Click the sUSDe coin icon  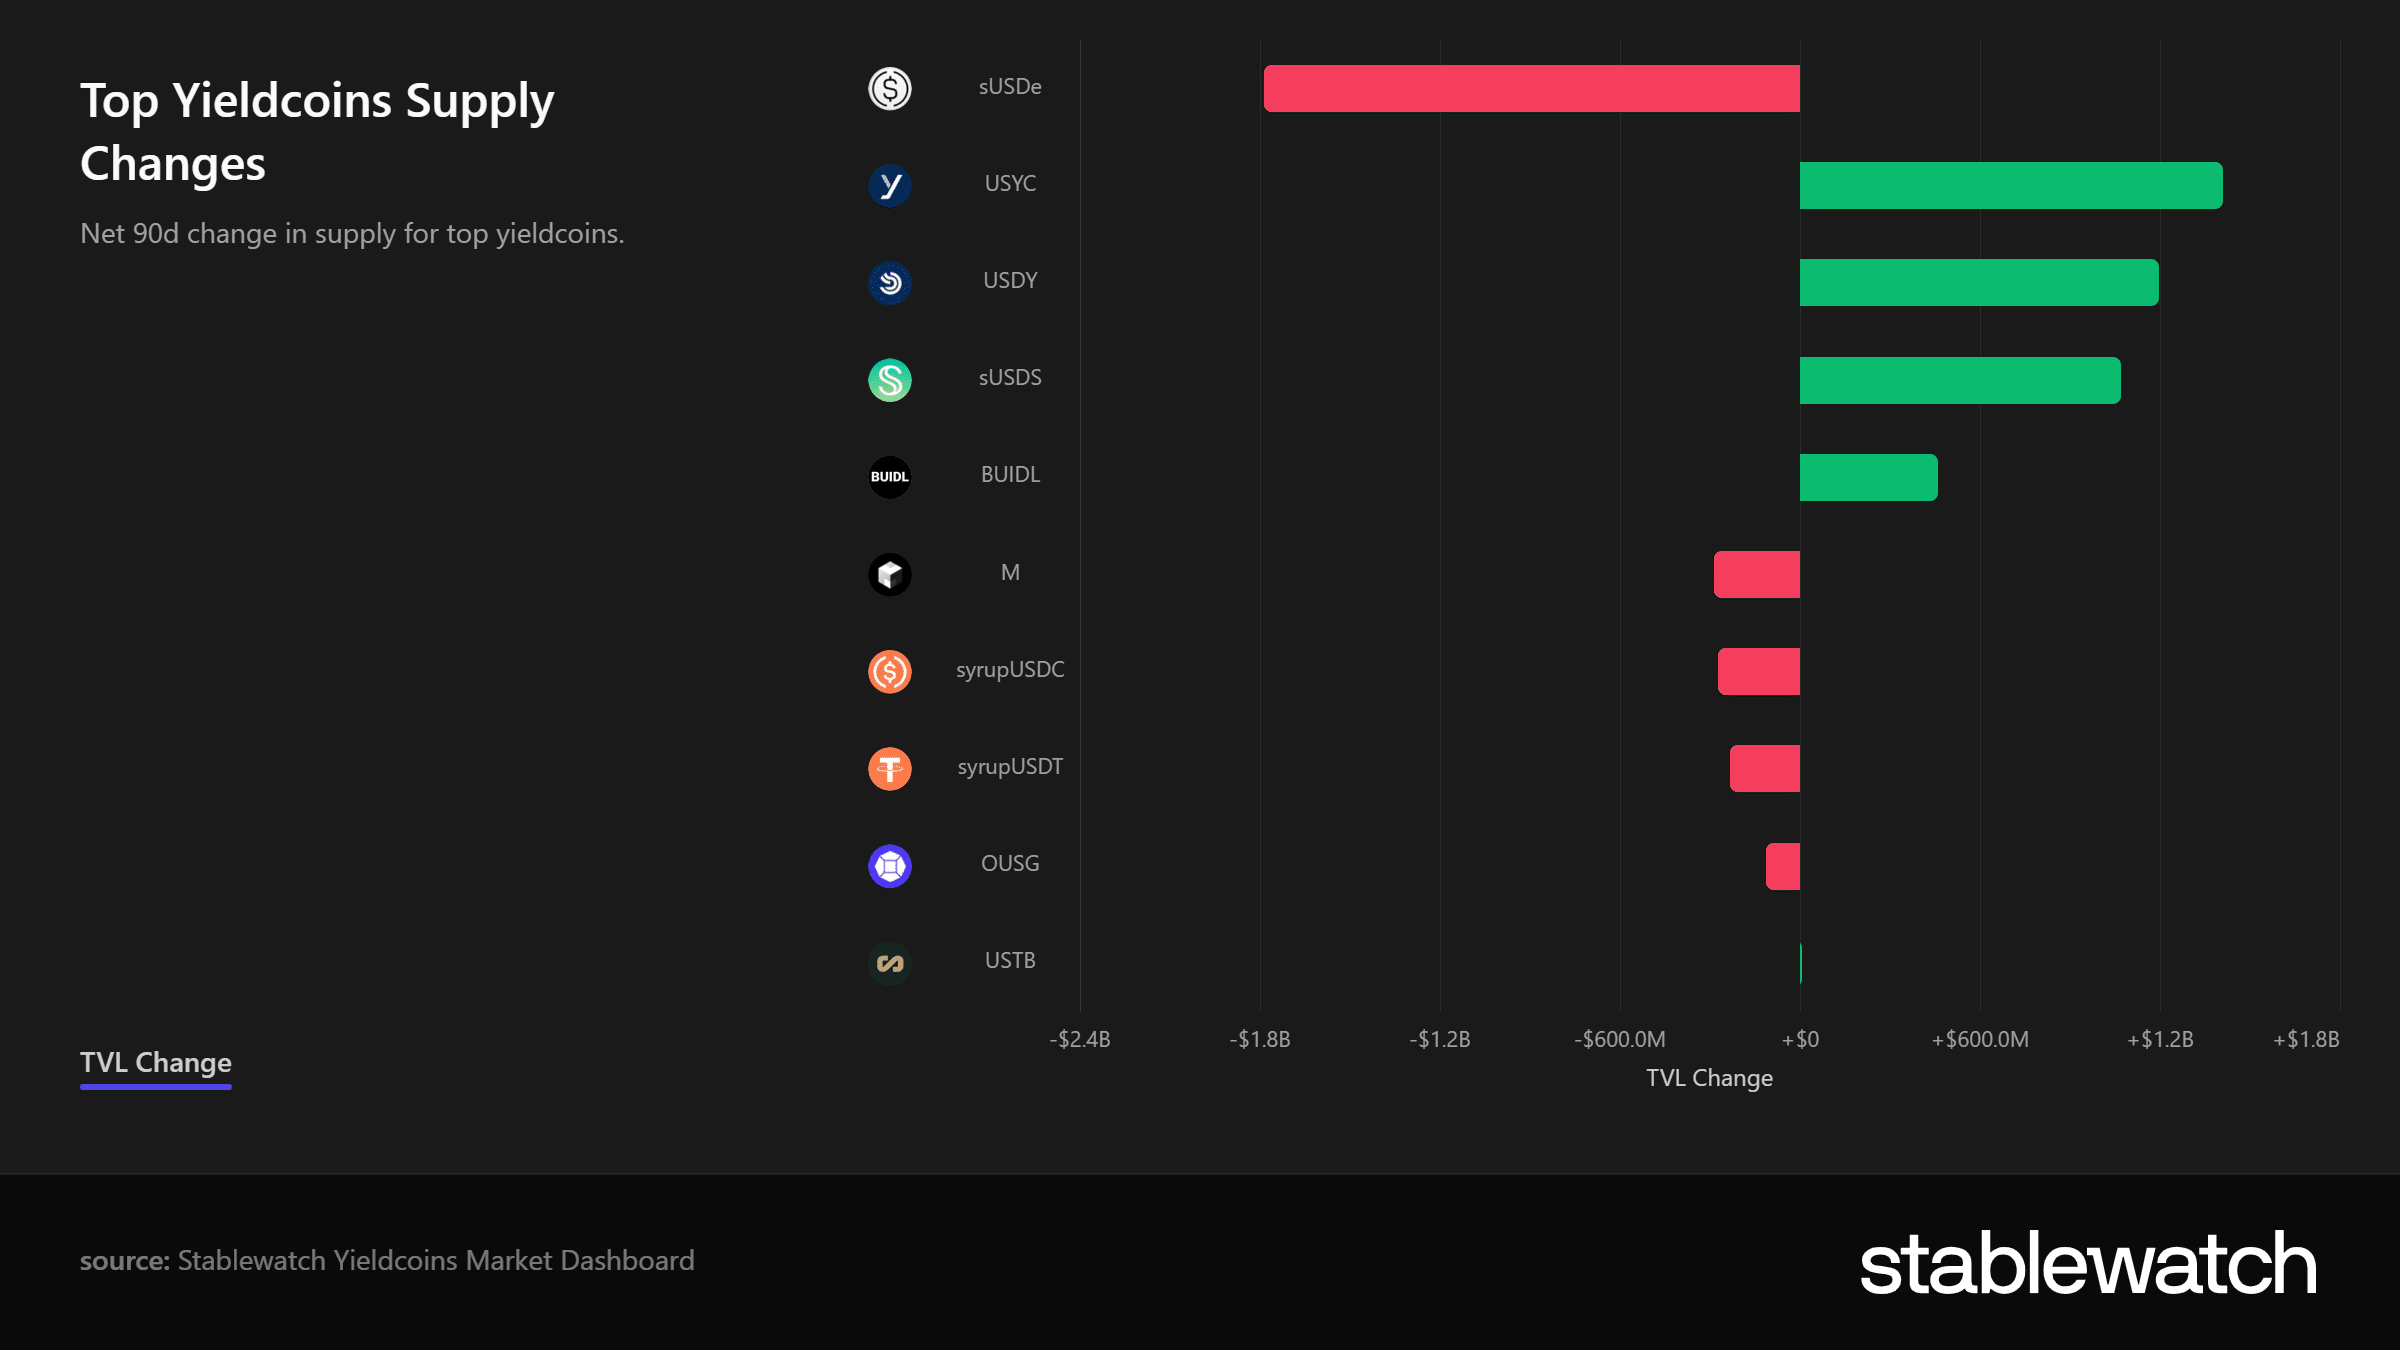(889, 88)
